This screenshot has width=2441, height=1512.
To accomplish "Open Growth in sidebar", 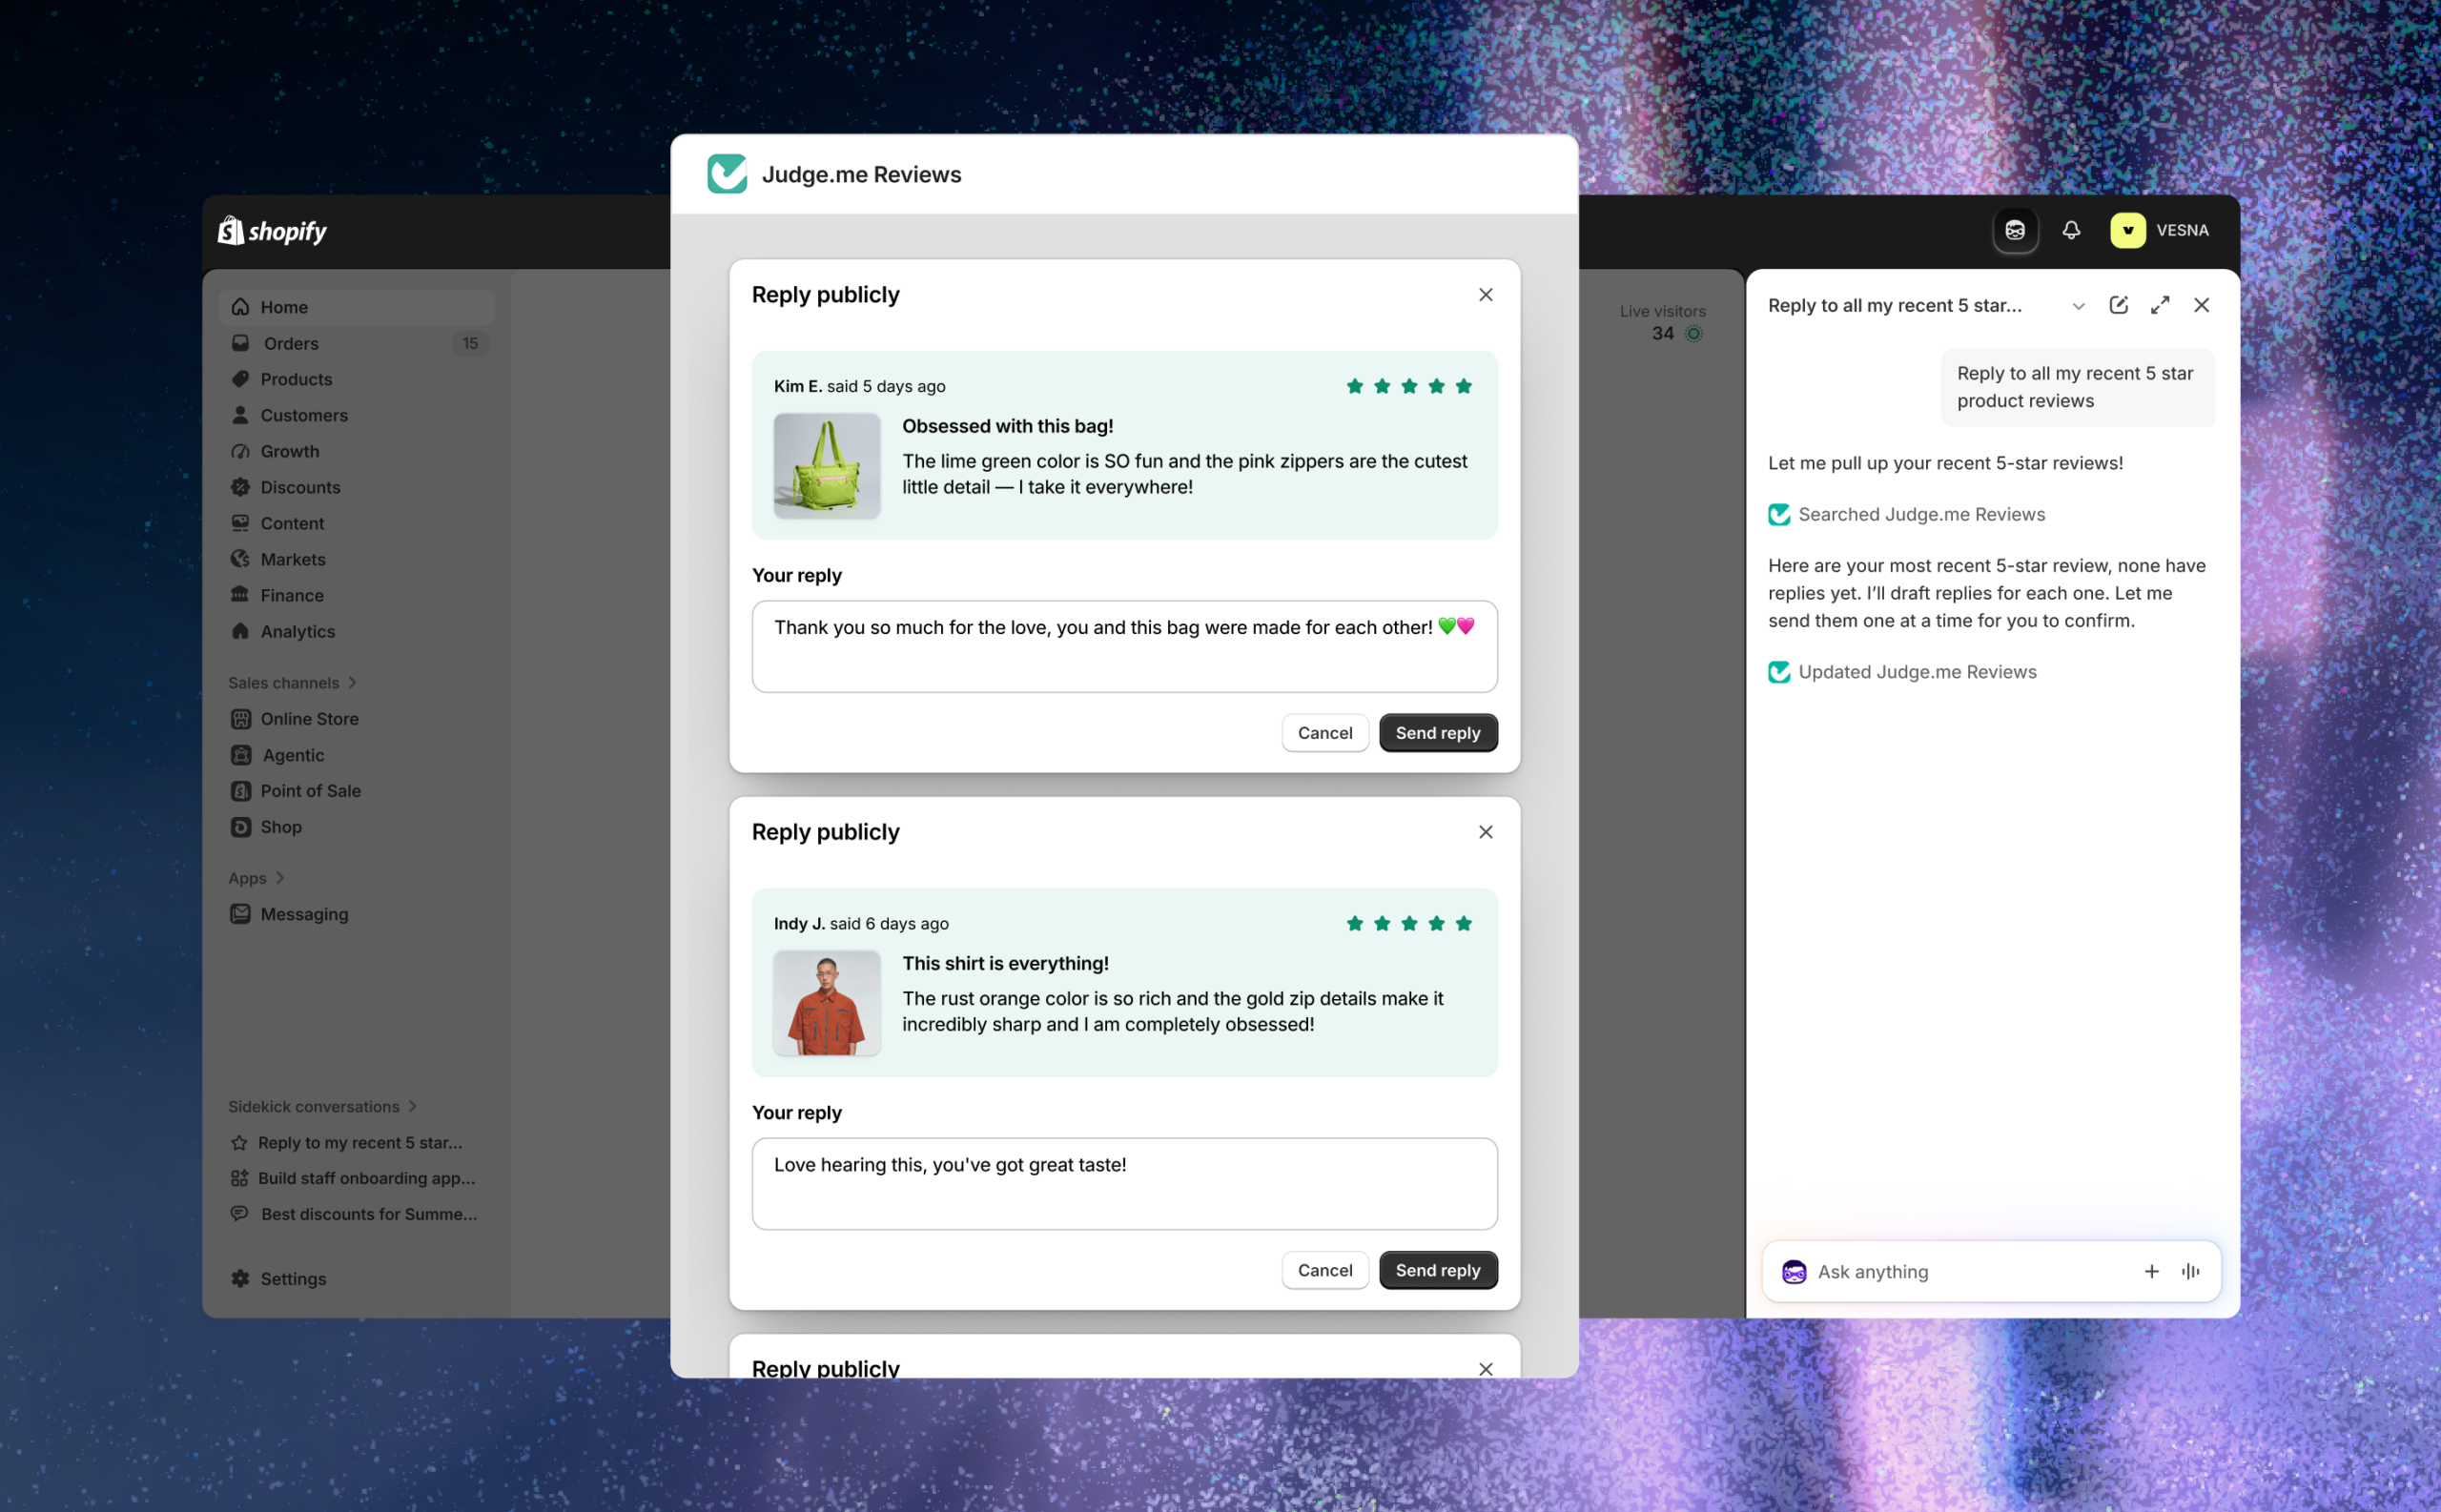I will (356, 451).
